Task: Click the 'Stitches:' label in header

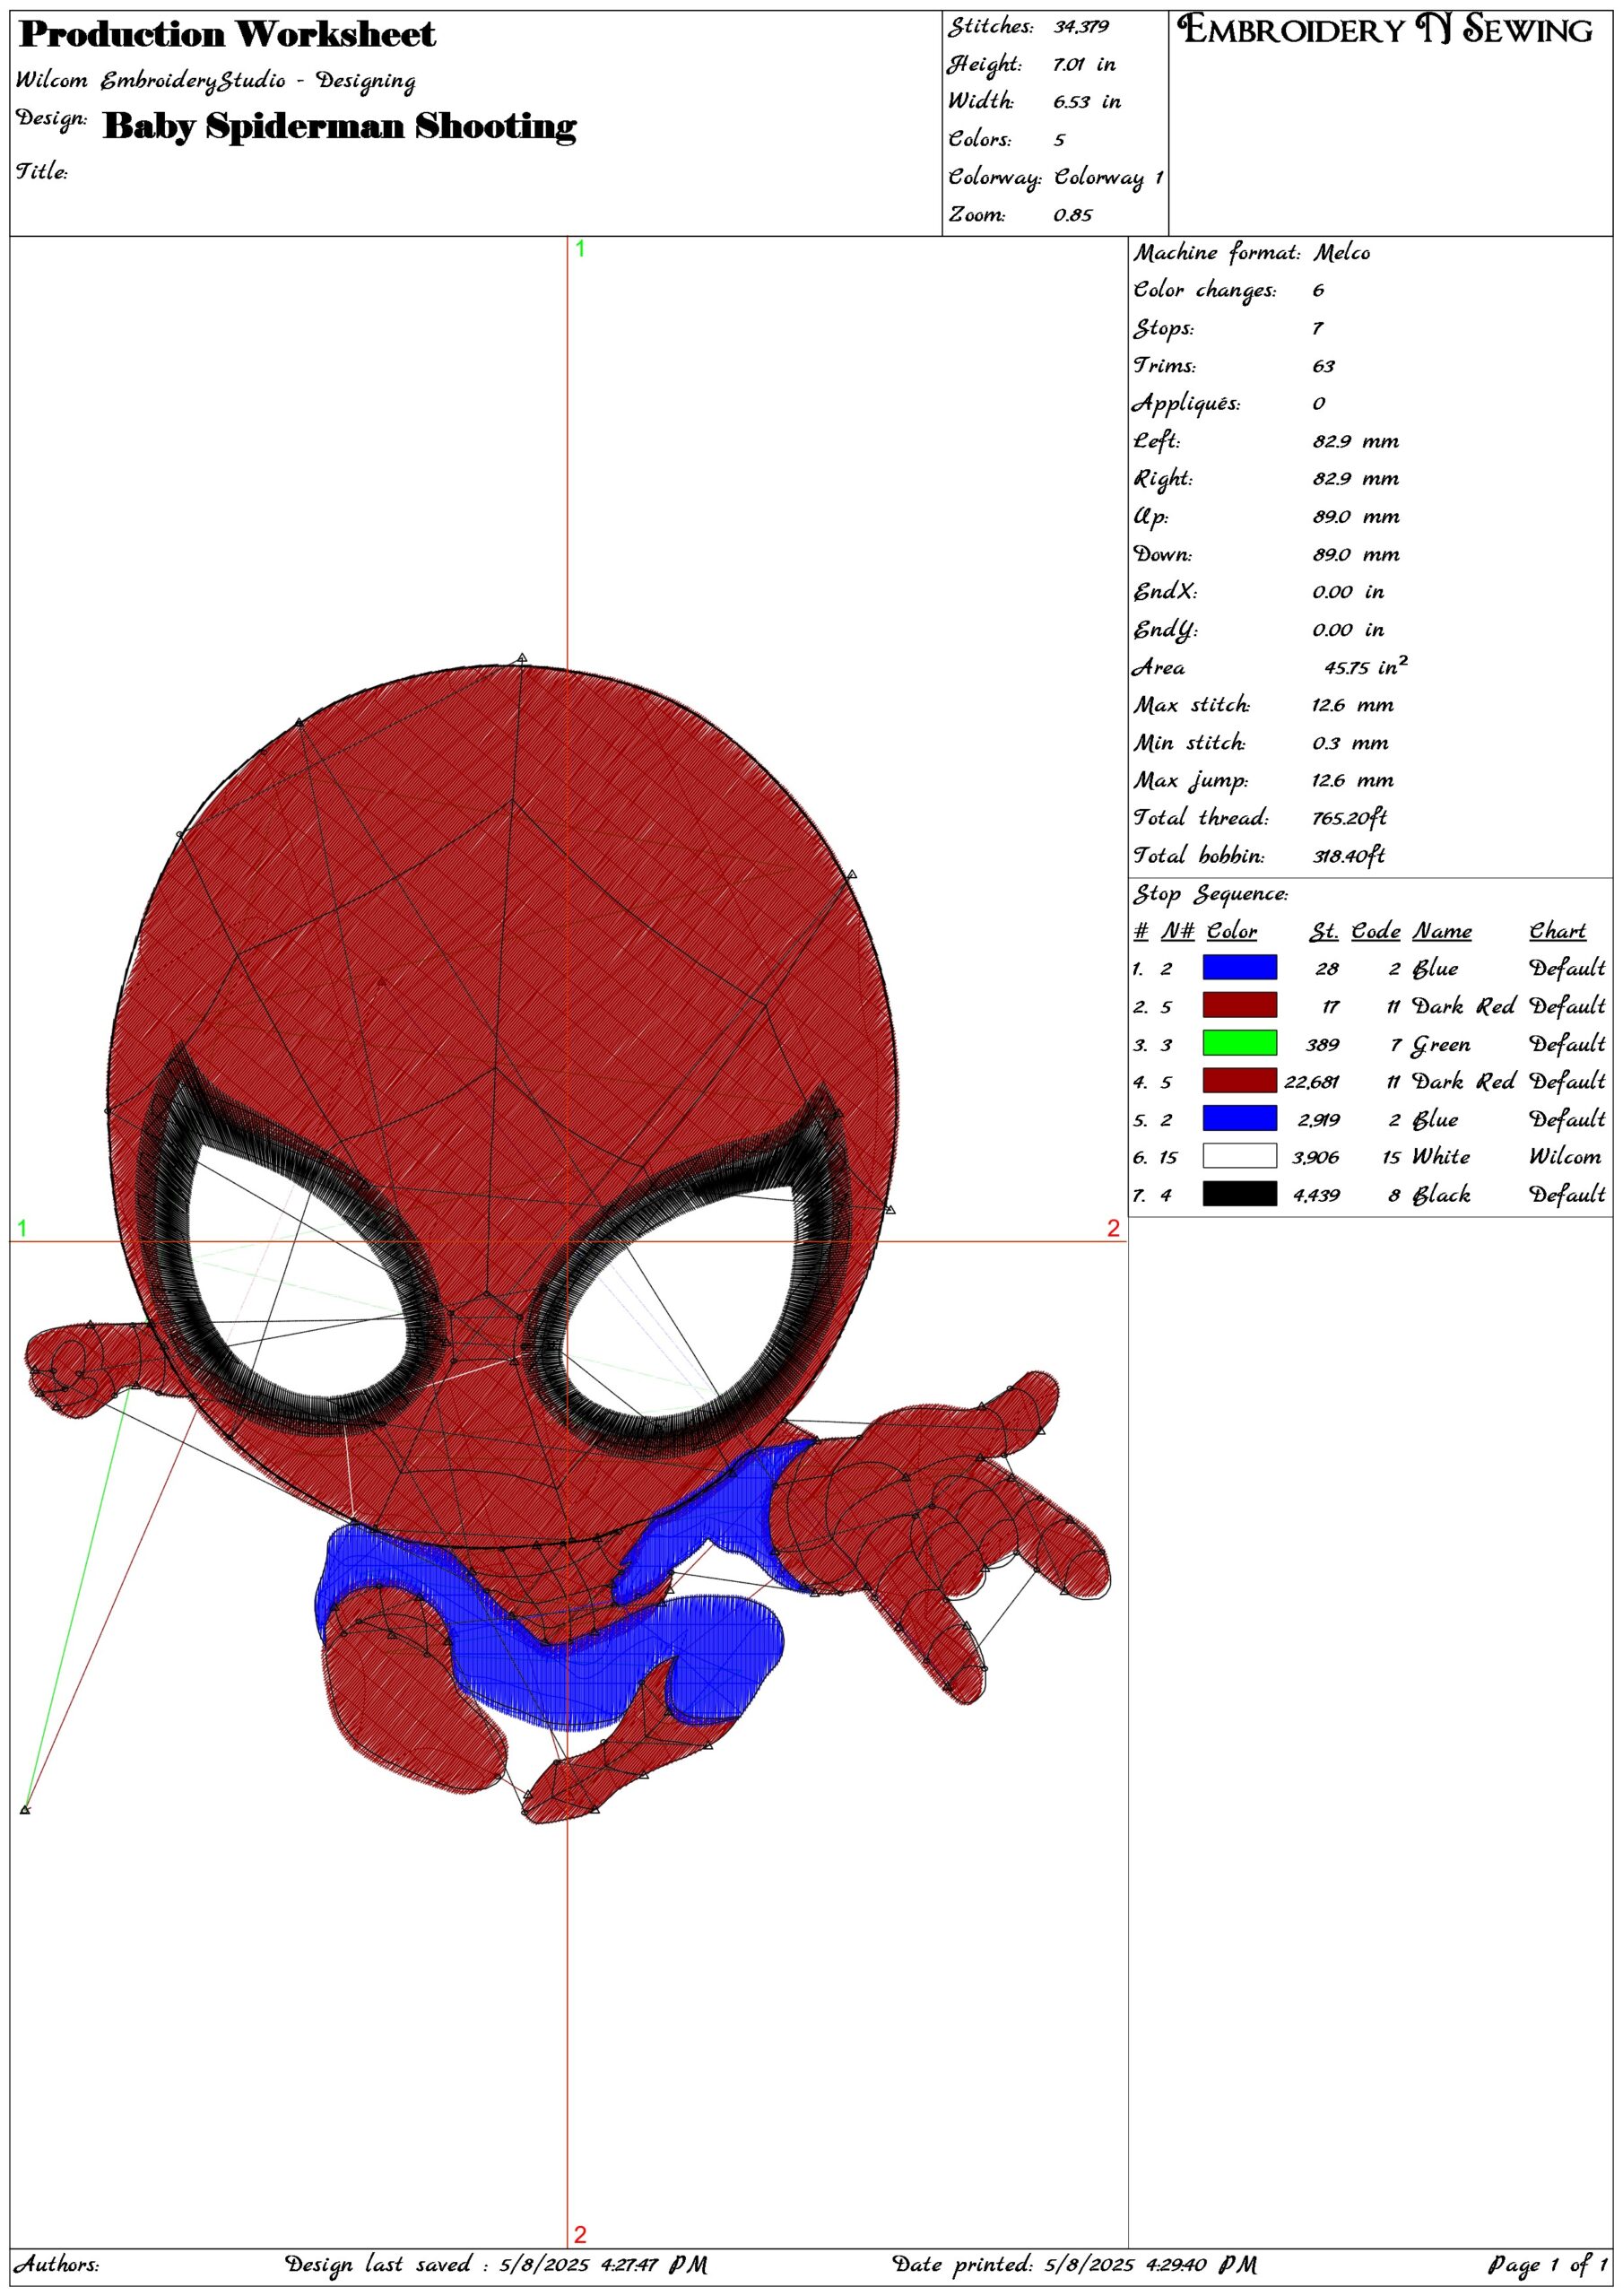Action: tap(990, 28)
